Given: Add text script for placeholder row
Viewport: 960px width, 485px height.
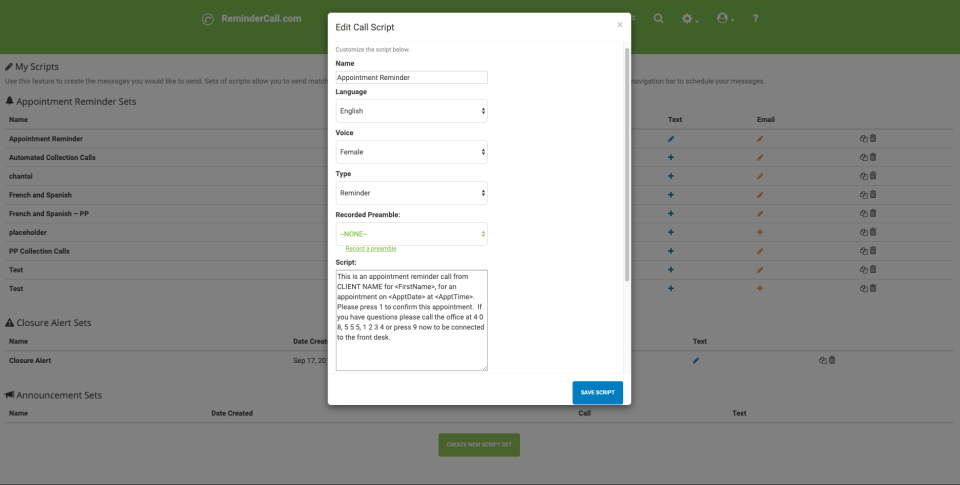Looking at the screenshot, I should click(671, 232).
